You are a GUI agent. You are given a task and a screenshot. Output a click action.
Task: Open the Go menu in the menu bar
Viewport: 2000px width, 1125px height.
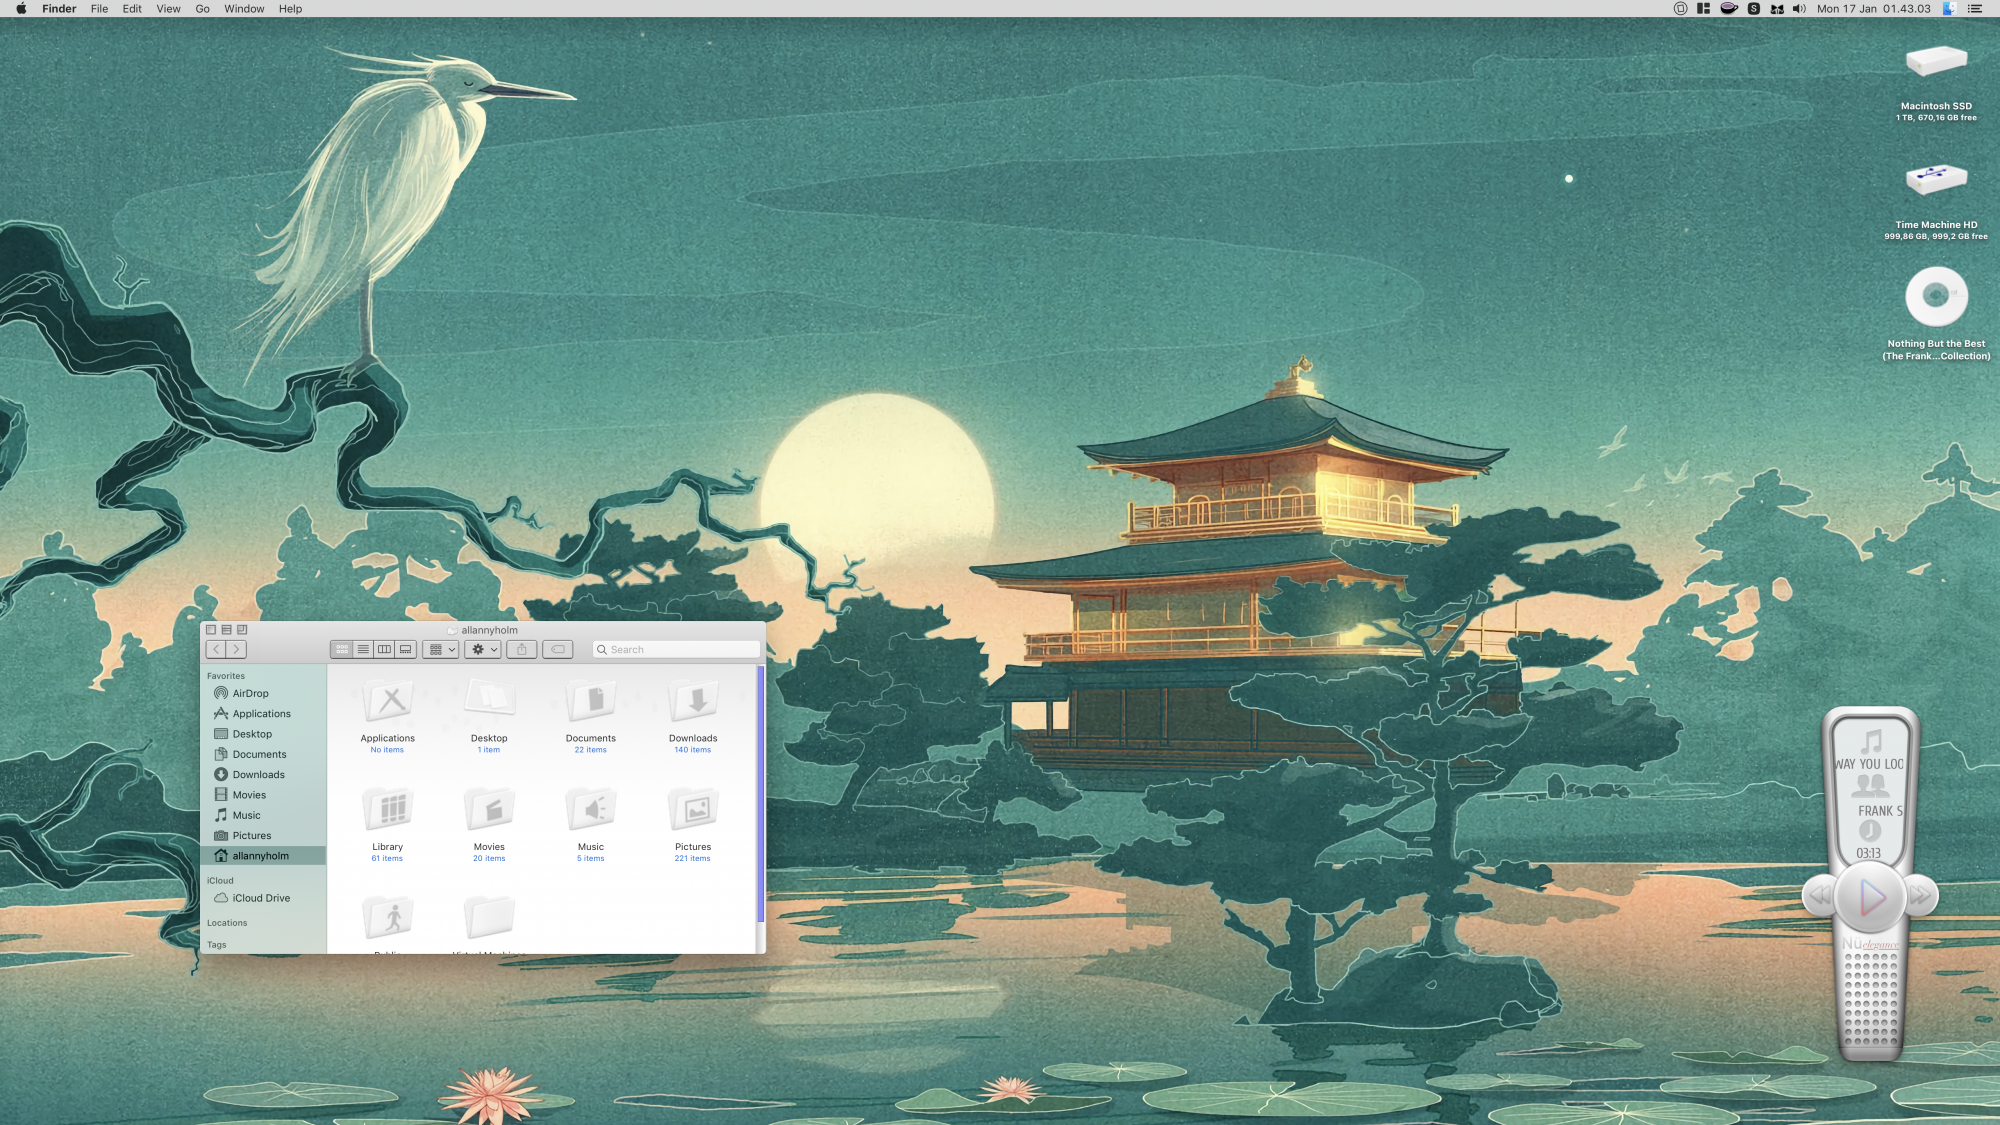pos(202,9)
